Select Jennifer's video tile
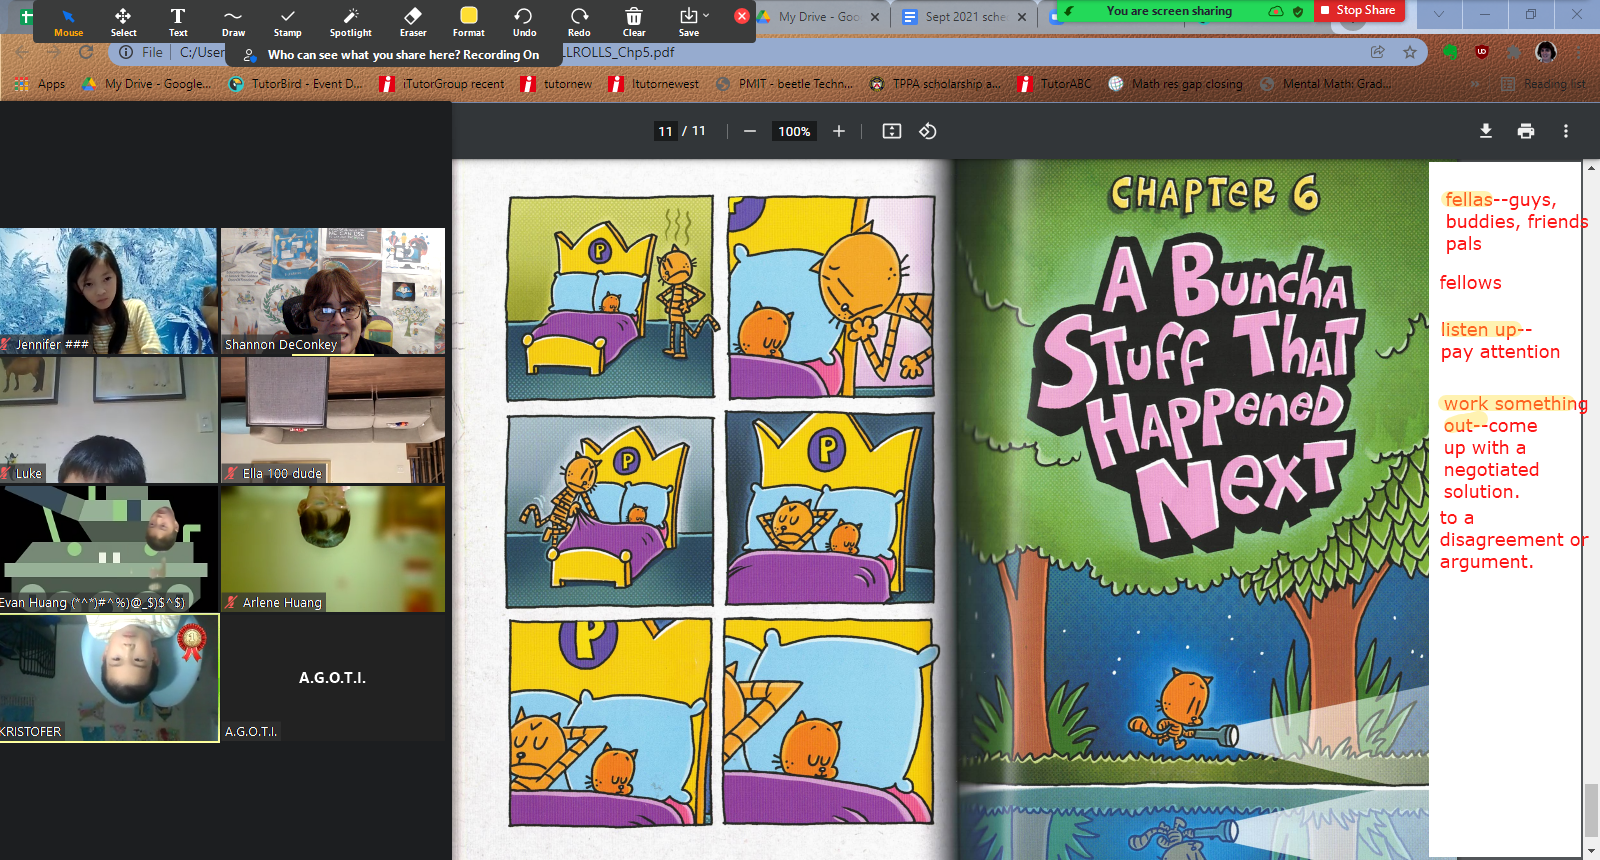 [x=108, y=291]
